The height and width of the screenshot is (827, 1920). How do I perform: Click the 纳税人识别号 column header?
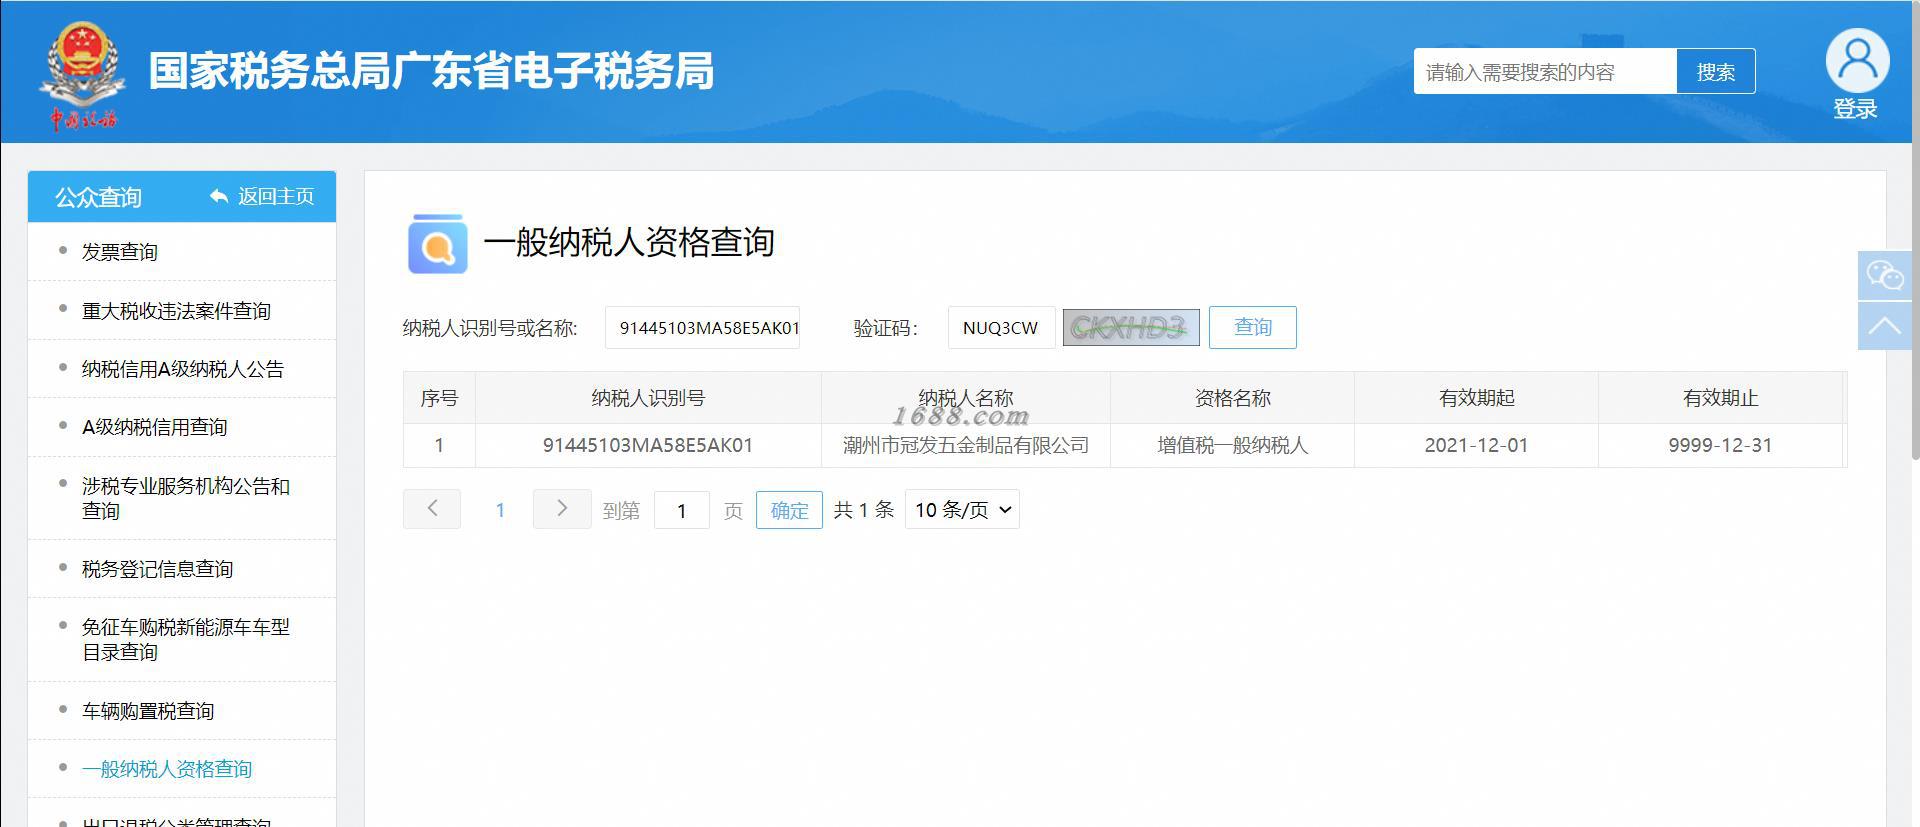648,398
